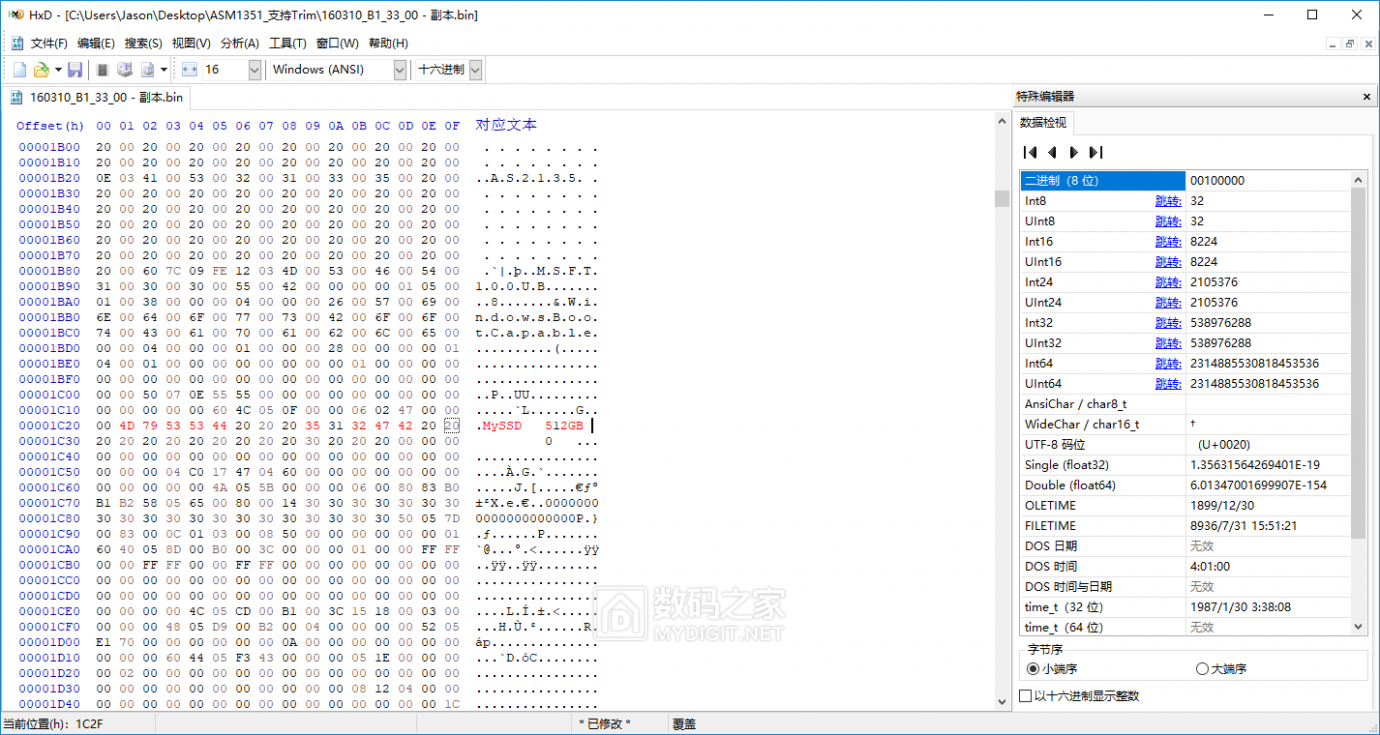Open the 分析(A) menu
Viewport: 1380px width, 735px height.
239,43
